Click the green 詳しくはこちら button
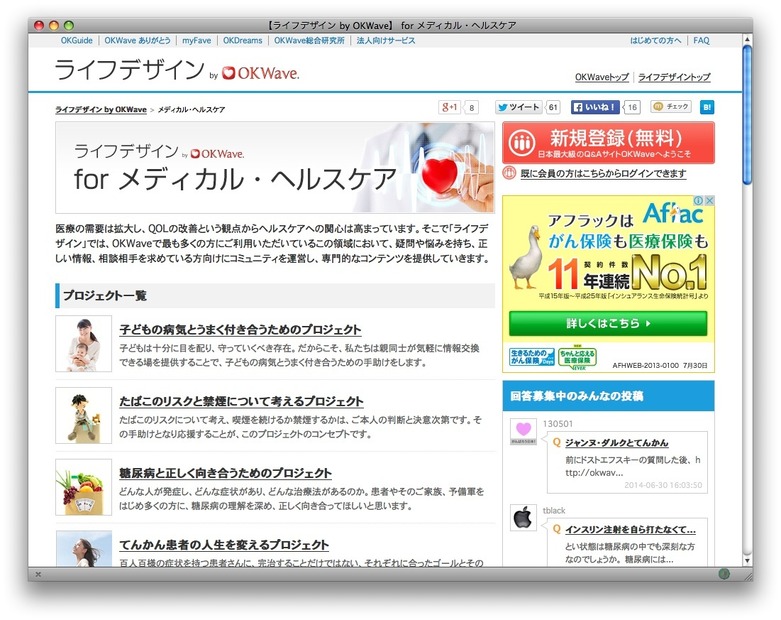 (608, 324)
